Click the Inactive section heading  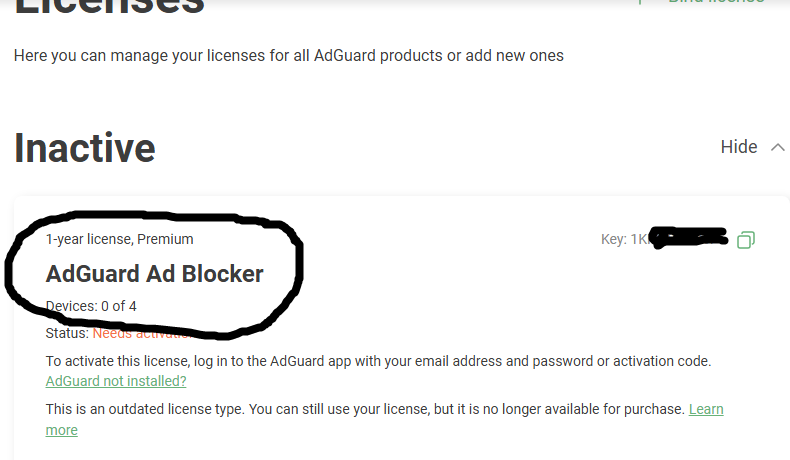(x=85, y=148)
